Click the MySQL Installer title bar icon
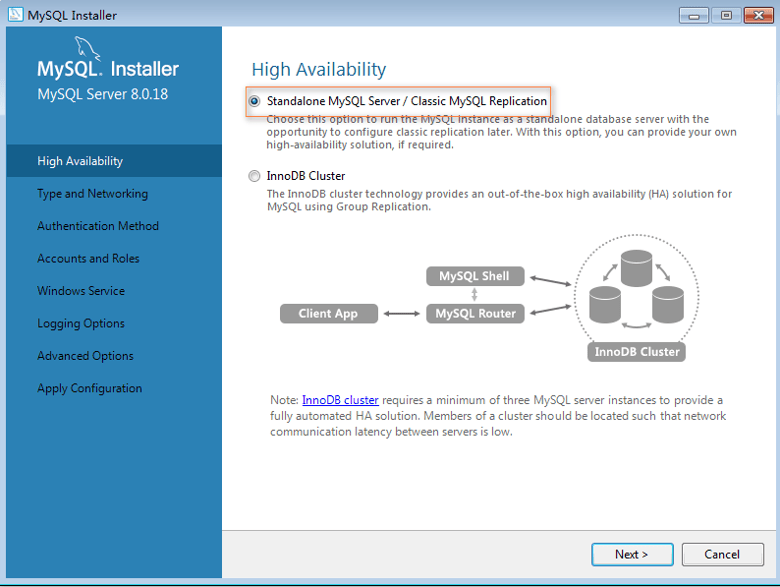This screenshot has height=587, width=780. tap(15, 14)
